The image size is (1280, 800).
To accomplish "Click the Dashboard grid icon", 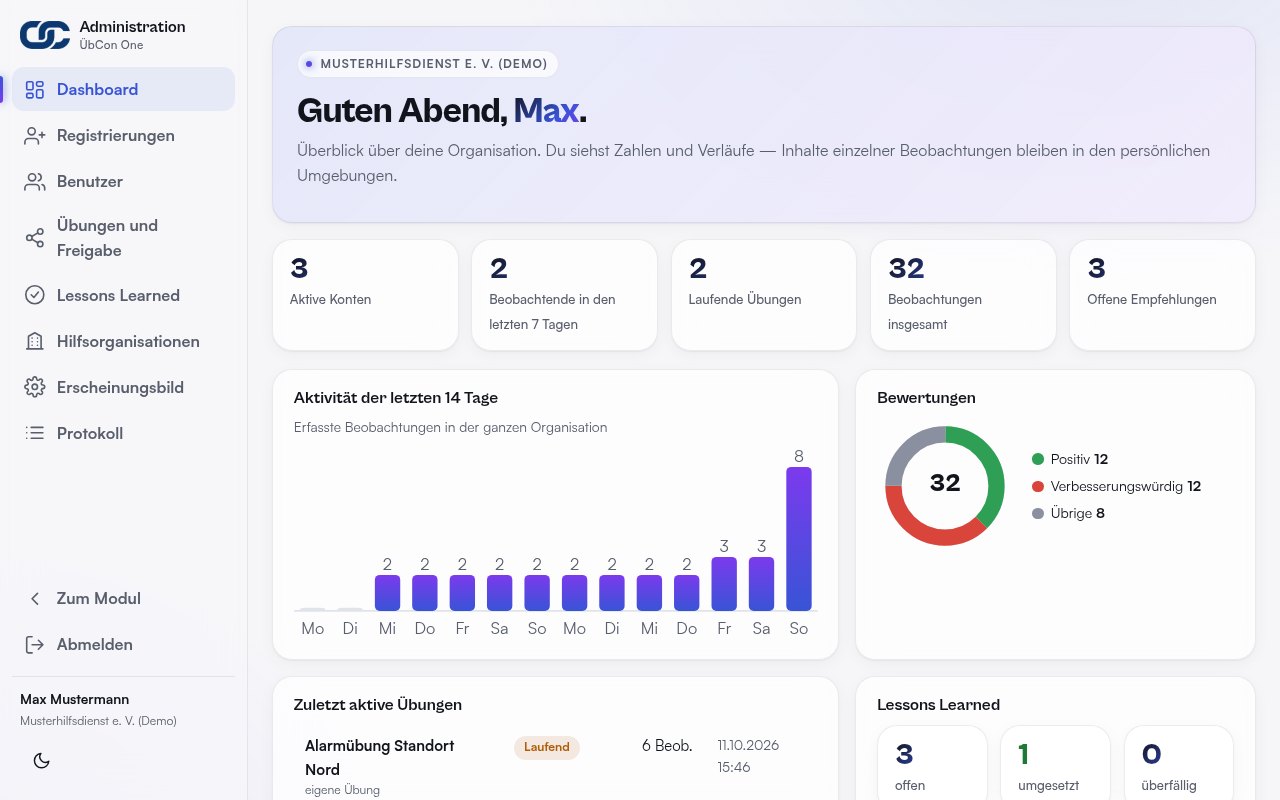I will pyautogui.click(x=35, y=90).
